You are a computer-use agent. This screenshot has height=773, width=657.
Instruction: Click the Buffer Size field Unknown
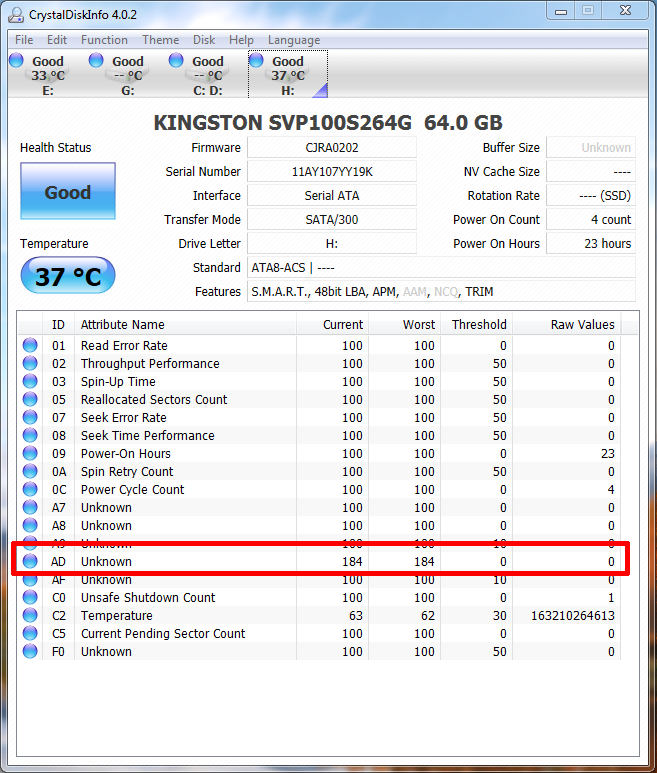click(x=591, y=147)
